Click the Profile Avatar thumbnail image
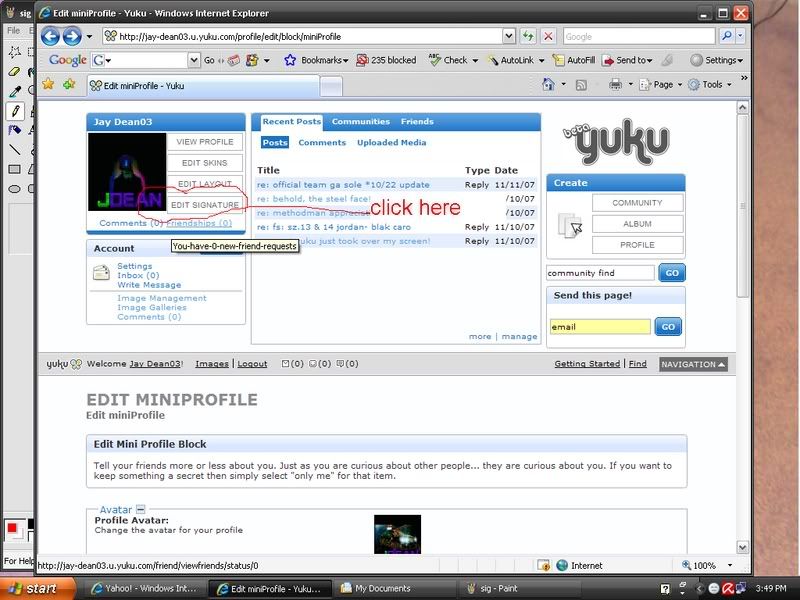 [397, 534]
